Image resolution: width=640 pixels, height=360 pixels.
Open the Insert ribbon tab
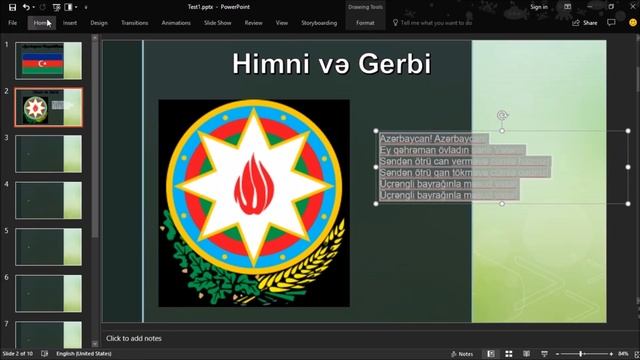70,23
